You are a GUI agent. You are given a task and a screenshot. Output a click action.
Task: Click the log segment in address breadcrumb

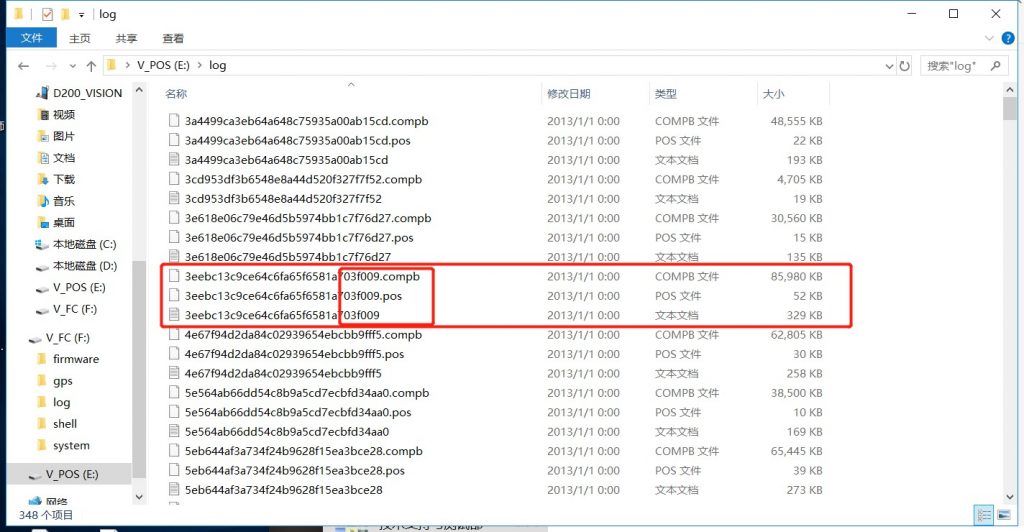coord(217,65)
